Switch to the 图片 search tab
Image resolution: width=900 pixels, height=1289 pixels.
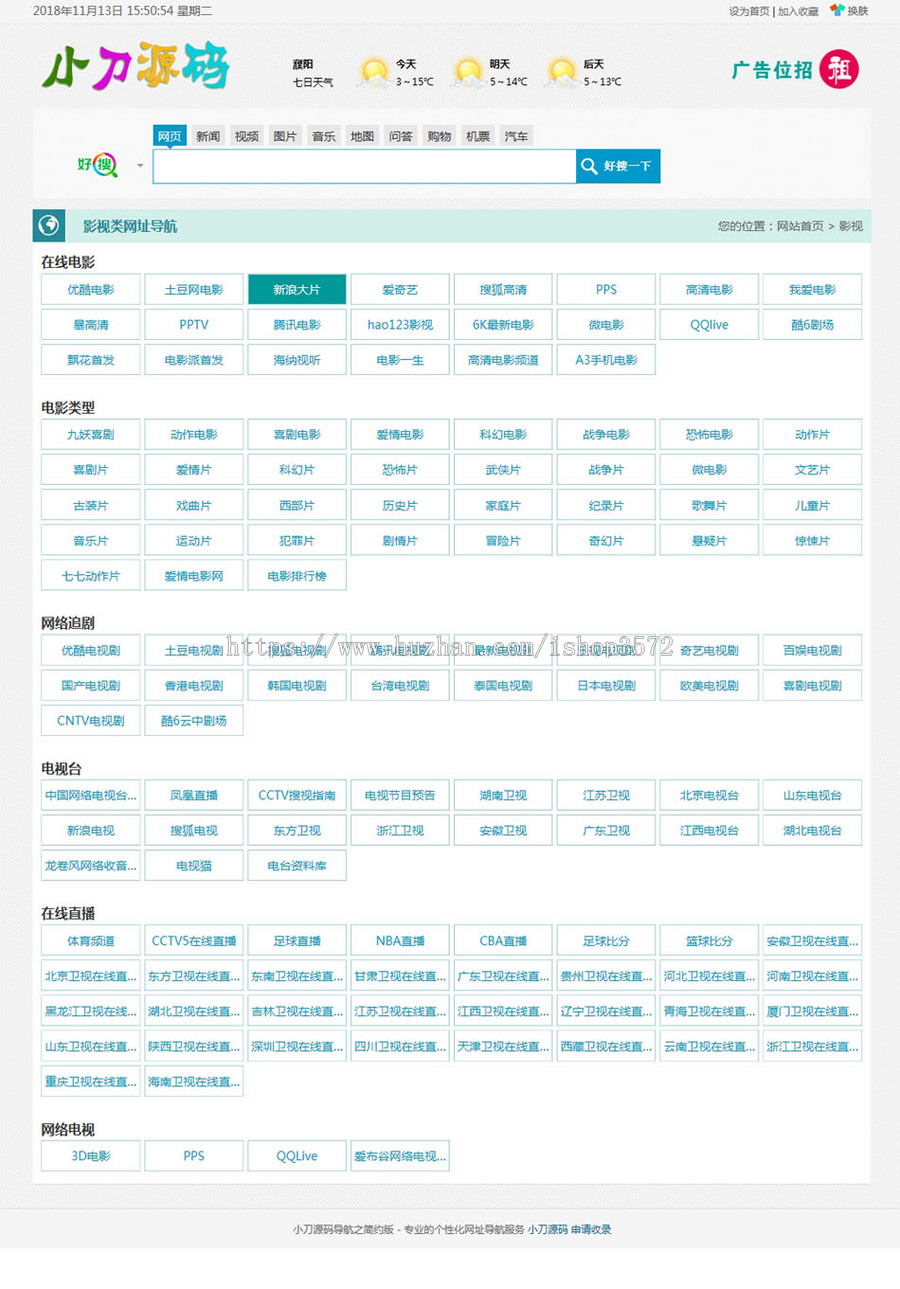tap(285, 136)
